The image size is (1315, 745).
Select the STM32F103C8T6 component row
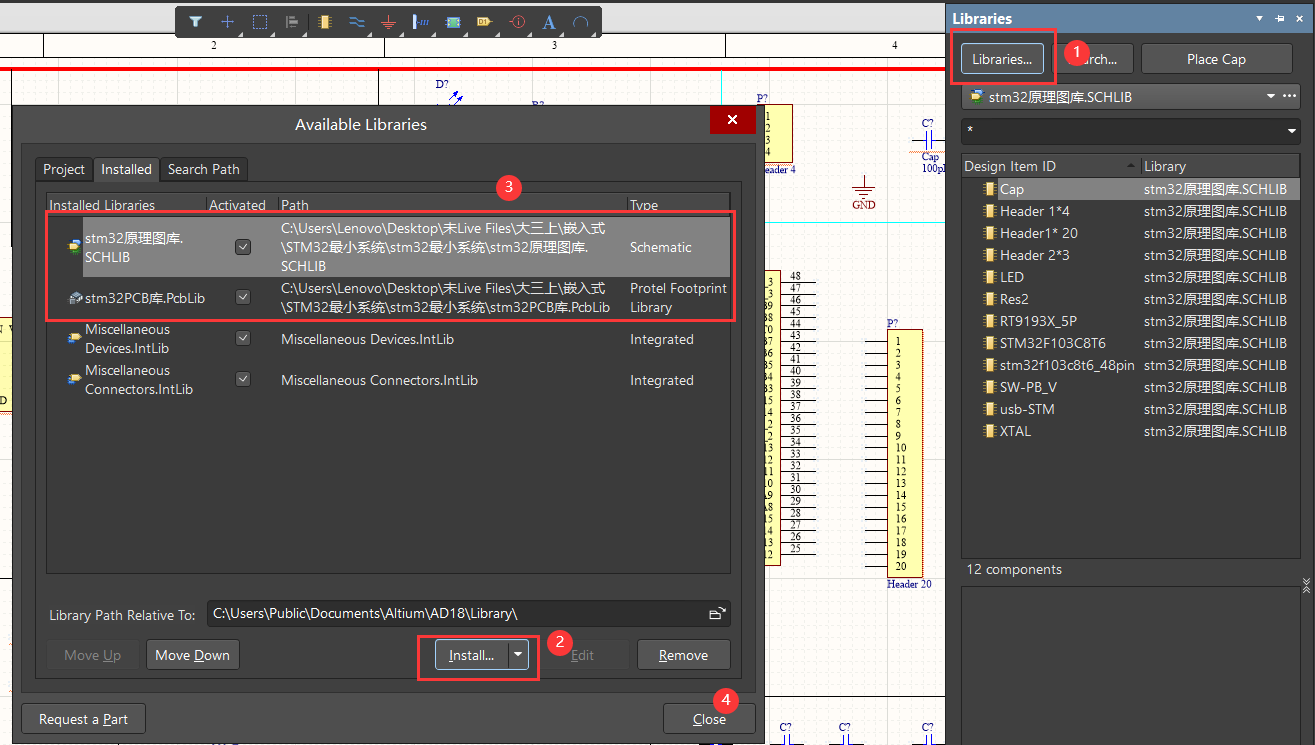click(x=1130, y=343)
